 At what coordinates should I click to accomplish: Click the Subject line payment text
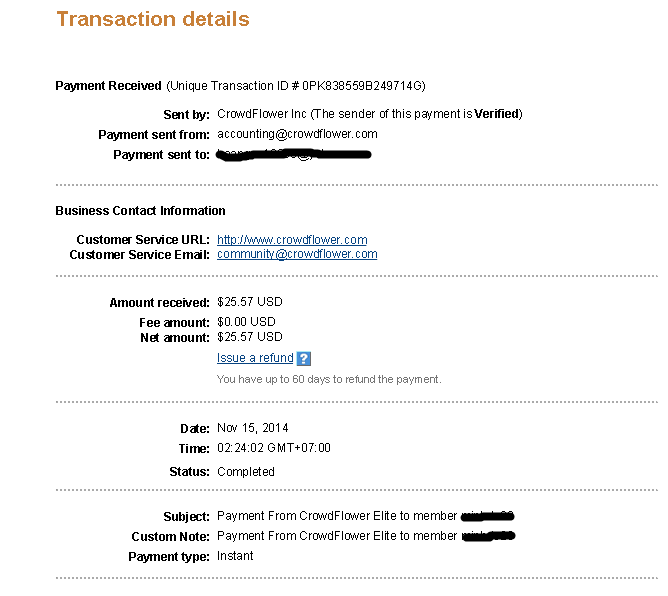(x=337, y=517)
